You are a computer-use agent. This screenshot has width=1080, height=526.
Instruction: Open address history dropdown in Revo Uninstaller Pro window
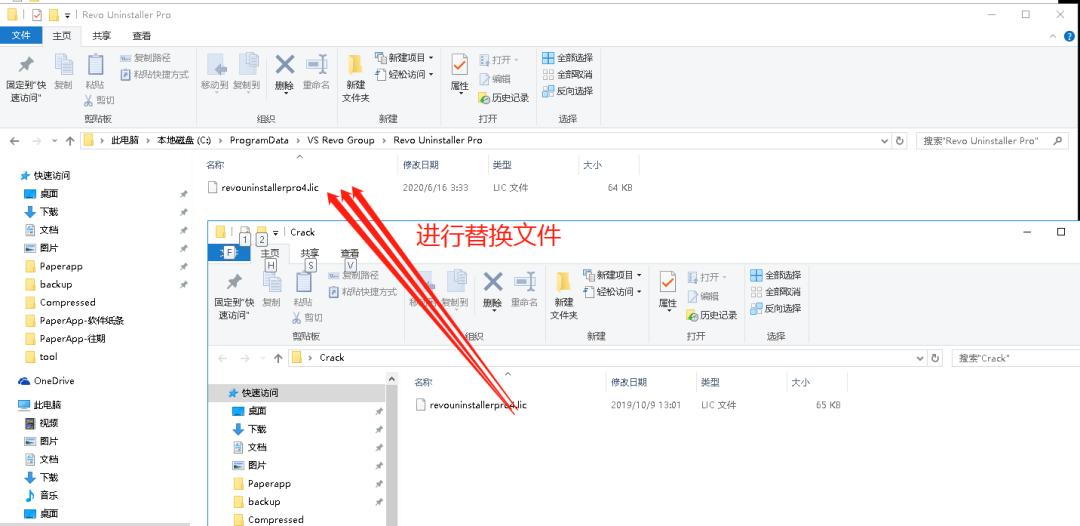point(885,140)
